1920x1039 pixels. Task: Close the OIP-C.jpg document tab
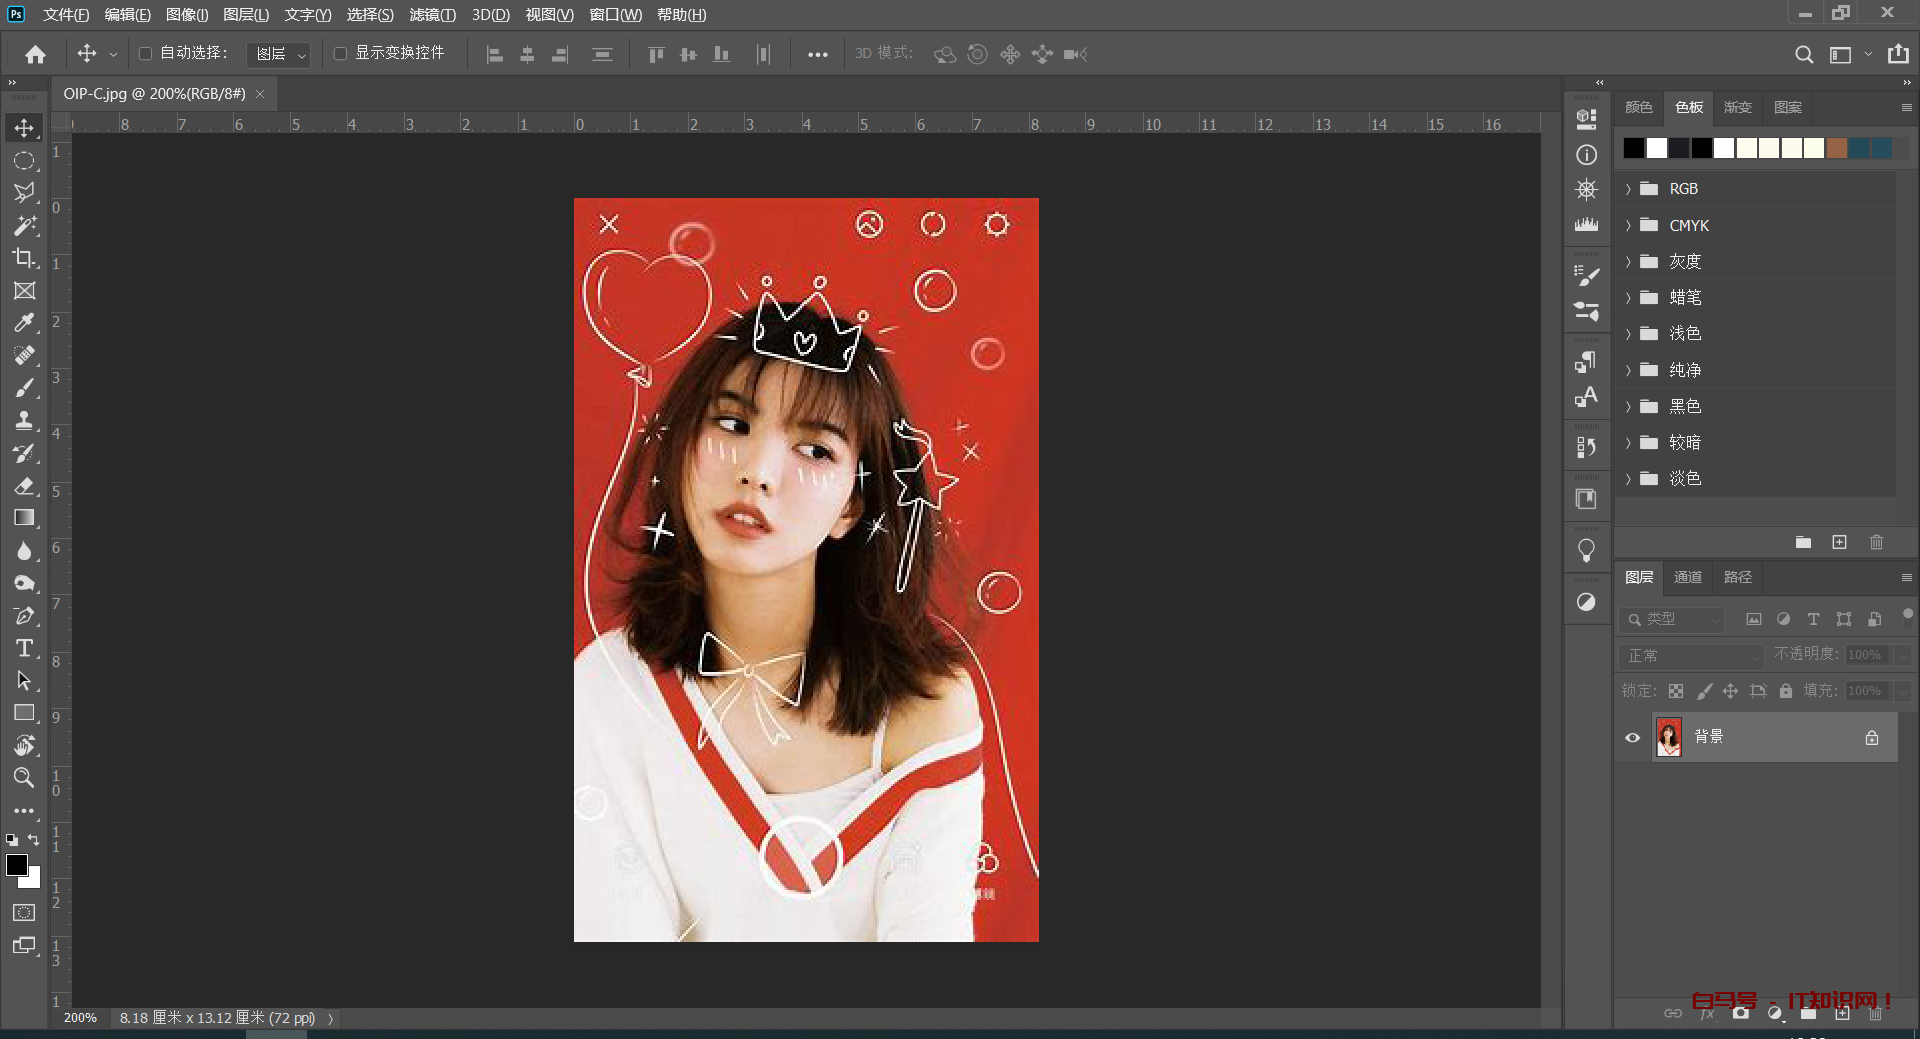[260, 94]
